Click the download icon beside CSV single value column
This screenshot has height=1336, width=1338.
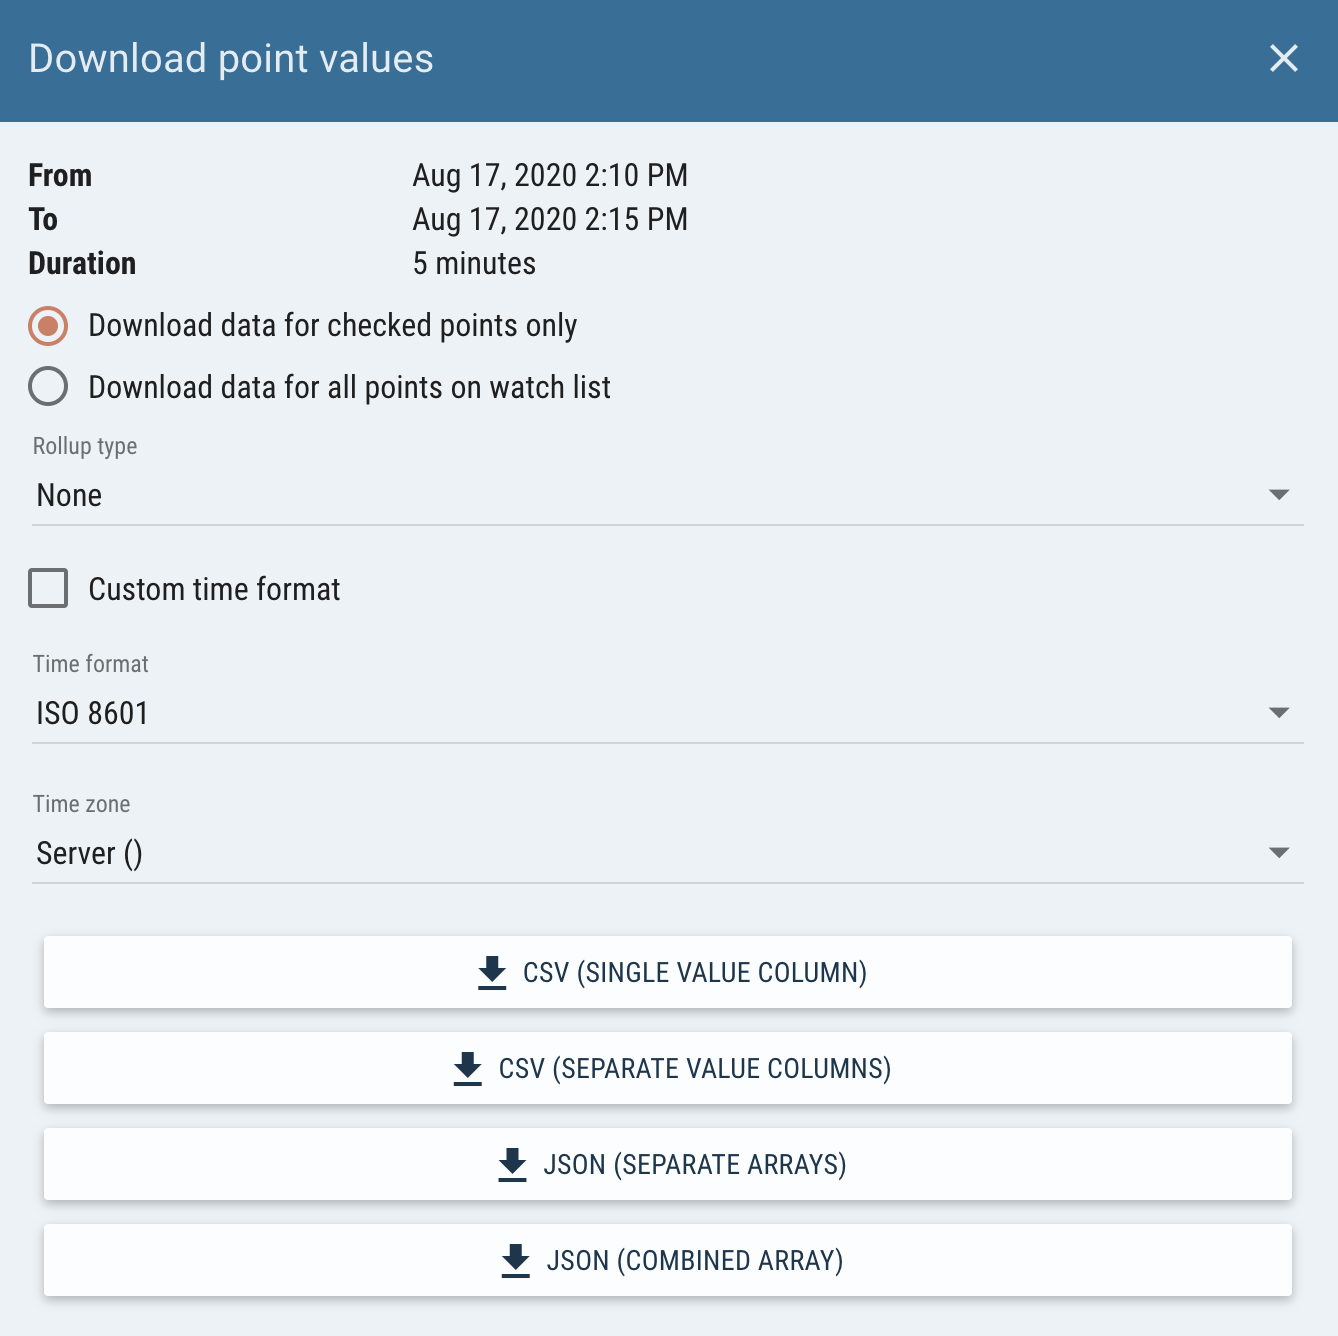point(492,972)
